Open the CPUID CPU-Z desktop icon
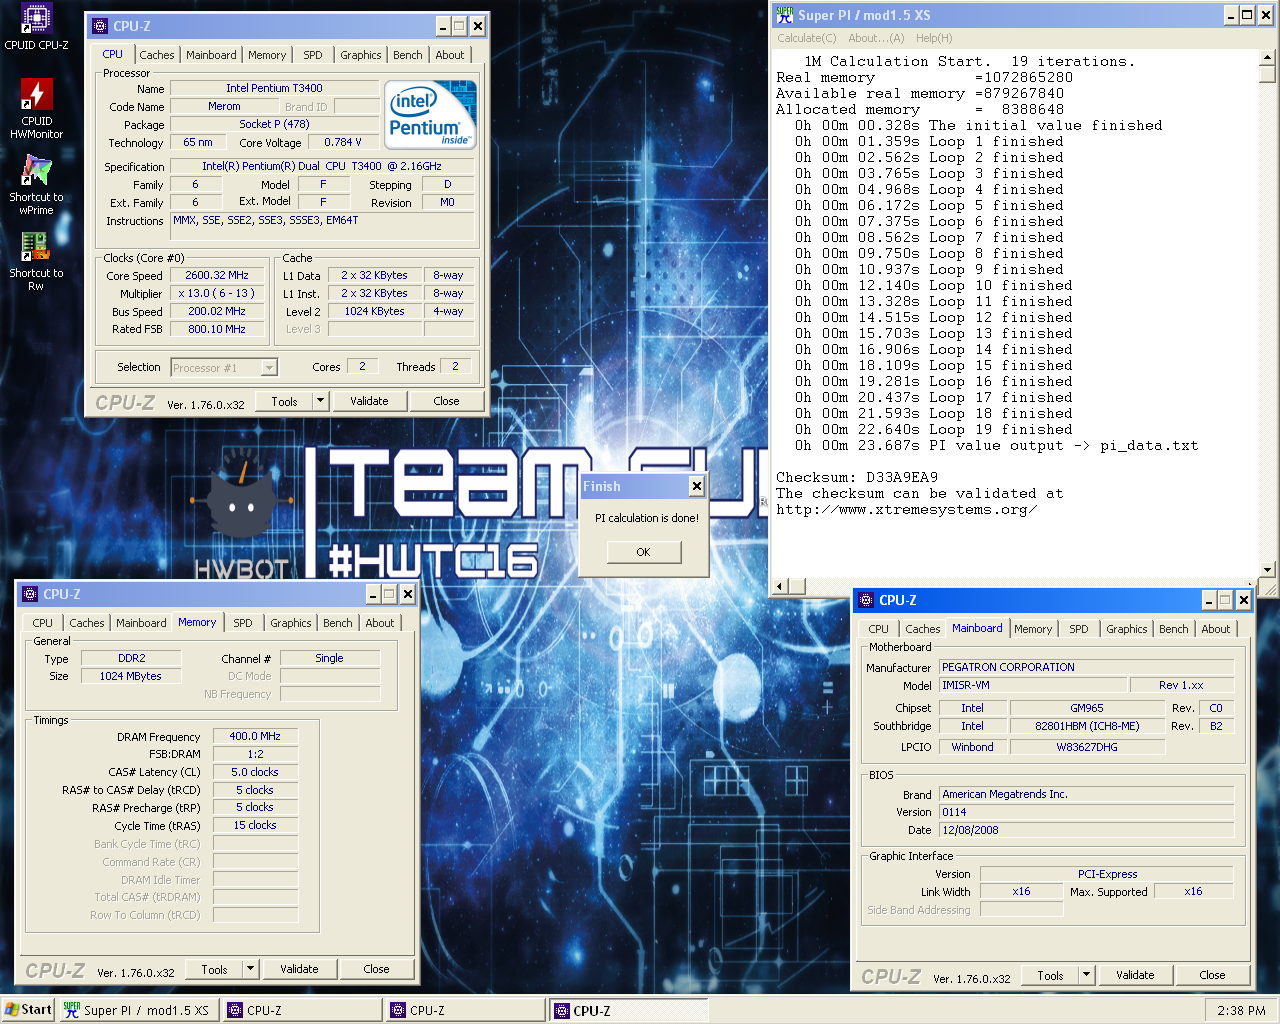1280x1024 pixels. 36,27
